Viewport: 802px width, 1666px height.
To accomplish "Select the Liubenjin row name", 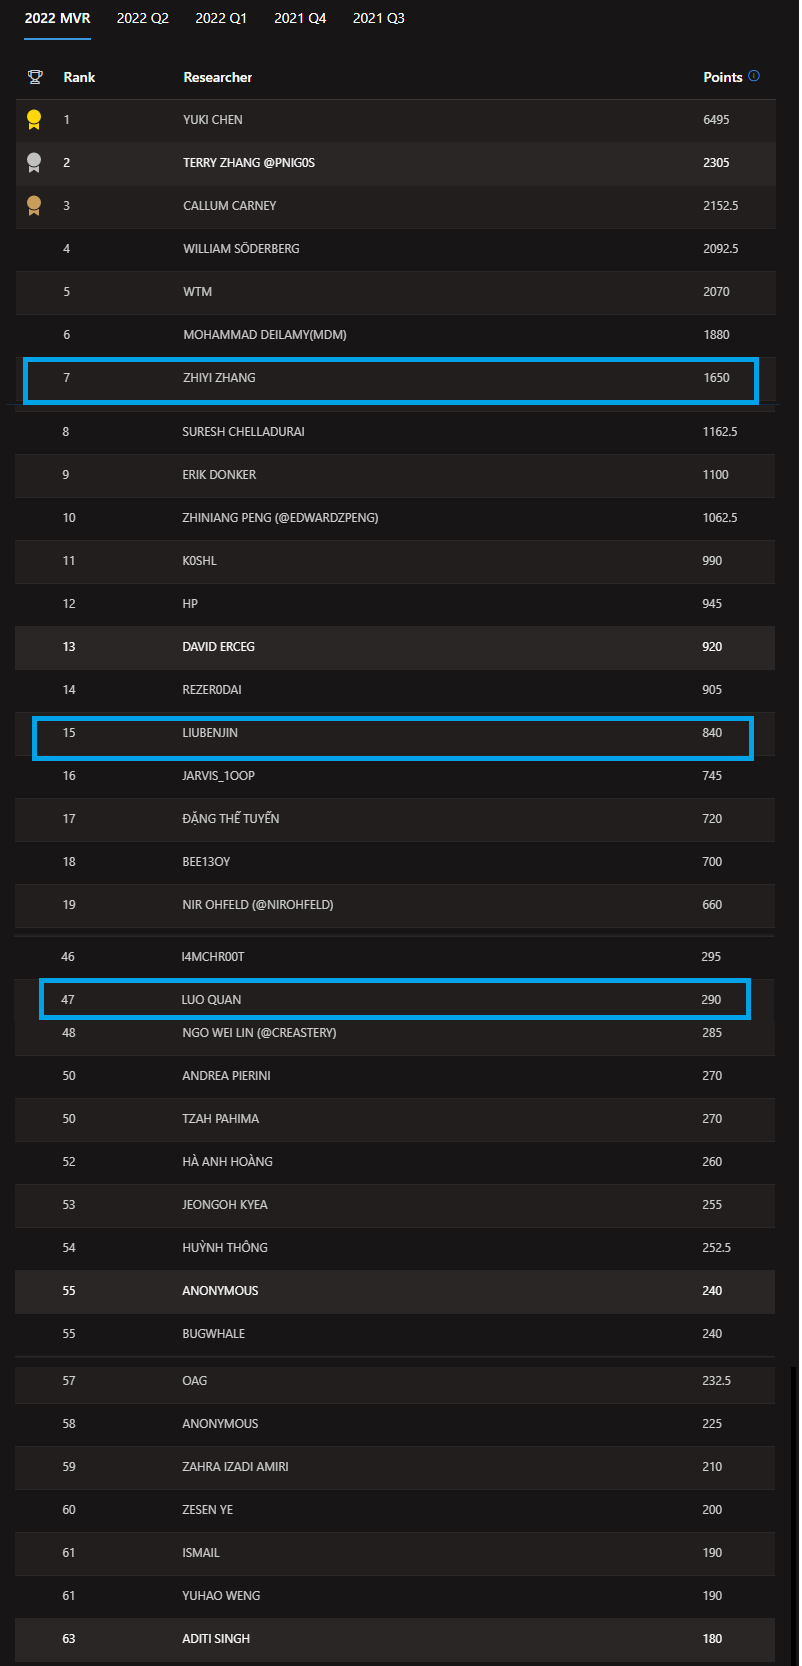I will pos(210,733).
